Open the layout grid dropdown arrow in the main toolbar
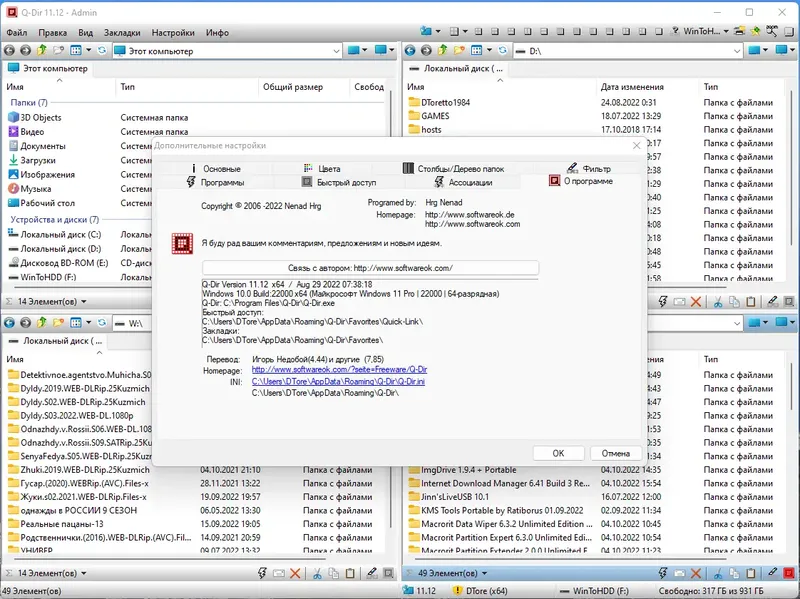Image resolution: width=800 pixels, height=599 pixels. [x=465, y=32]
